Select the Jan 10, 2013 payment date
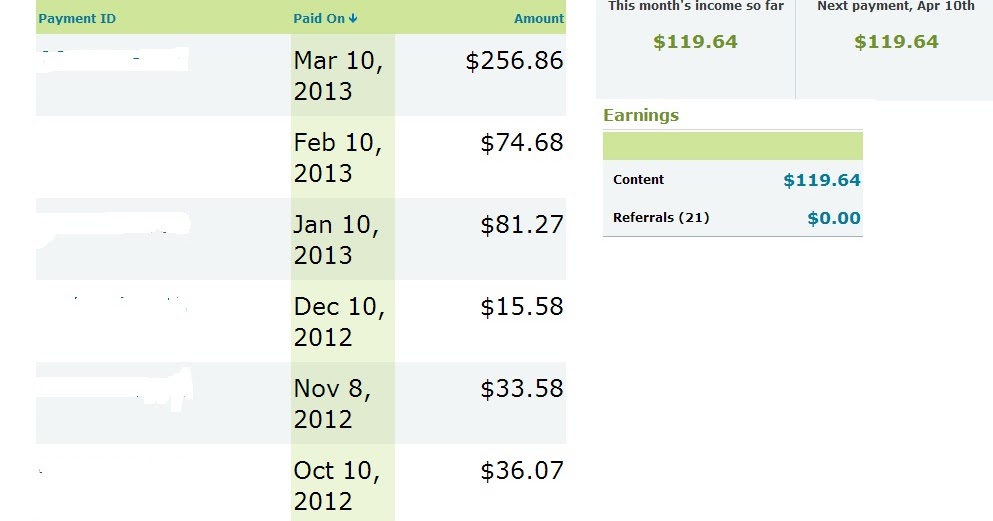993x521 pixels. (x=337, y=239)
